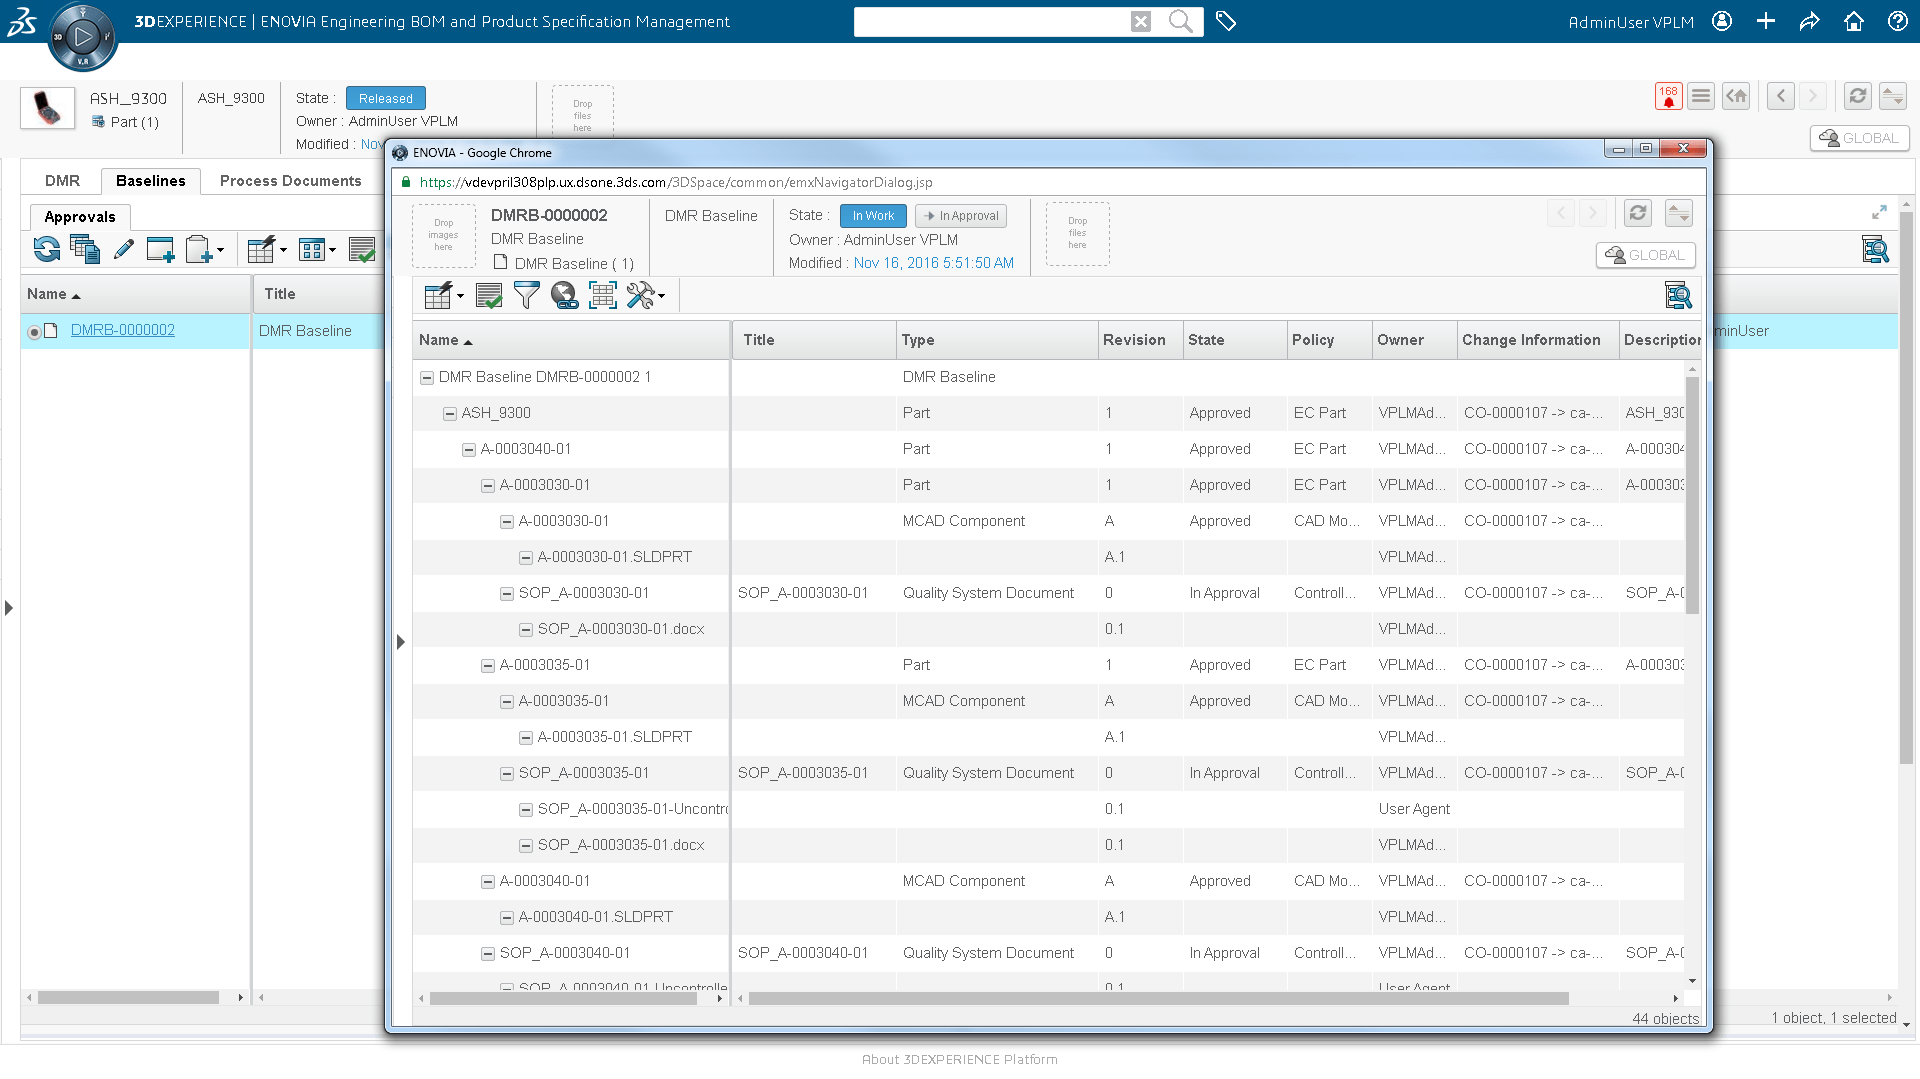This screenshot has height=1079, width=1920.
Task: Click the GLOBAL button in dialog header
Action: point(1645,255)
